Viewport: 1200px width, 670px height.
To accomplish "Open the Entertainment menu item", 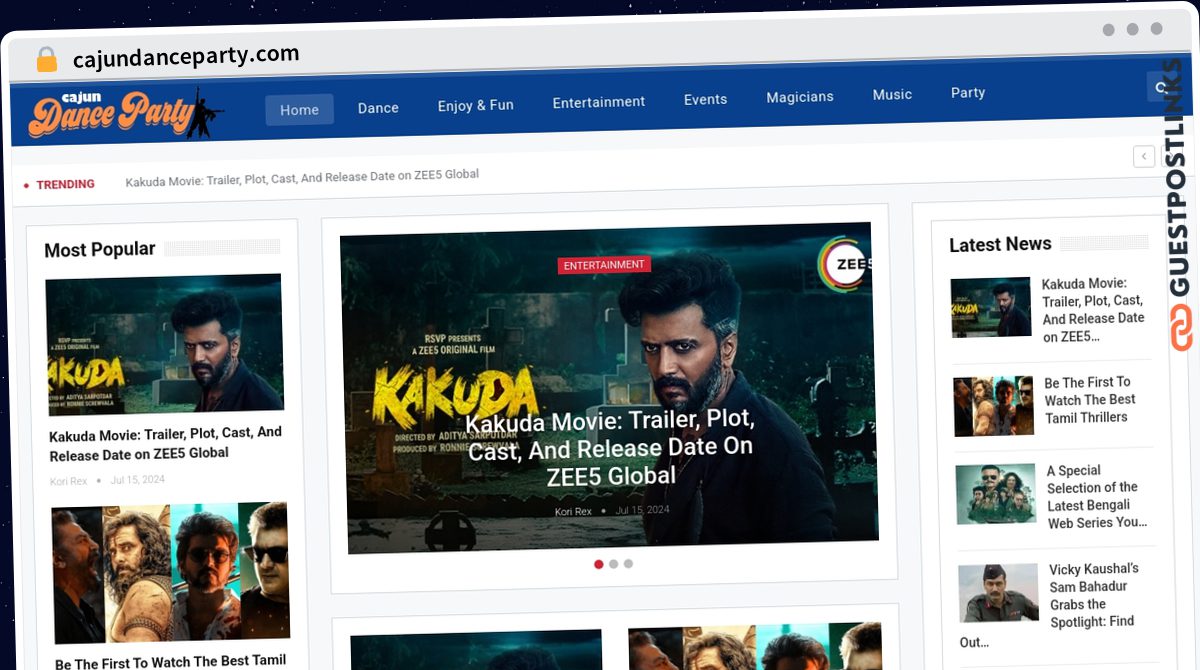I will 599,102.
